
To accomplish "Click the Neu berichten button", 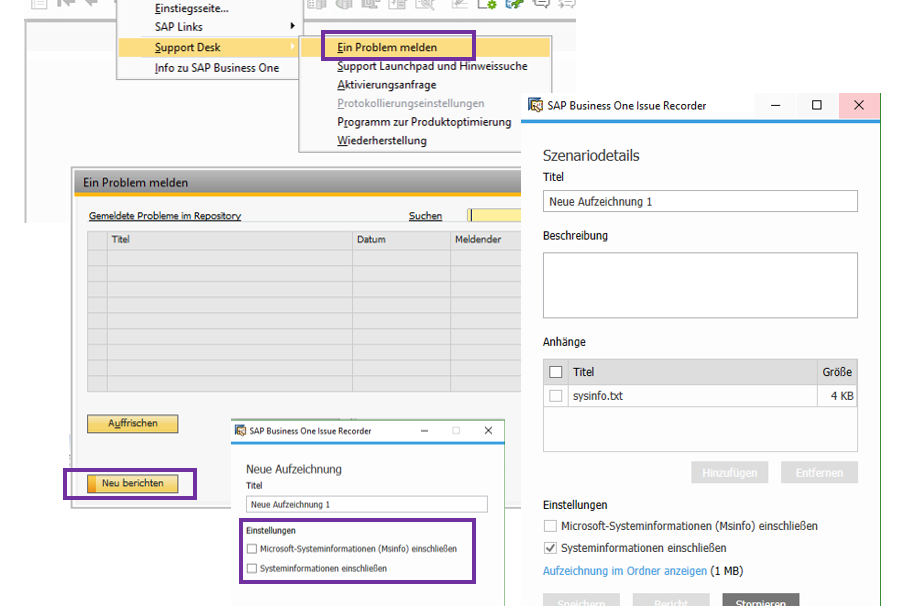I will point(133,484).
